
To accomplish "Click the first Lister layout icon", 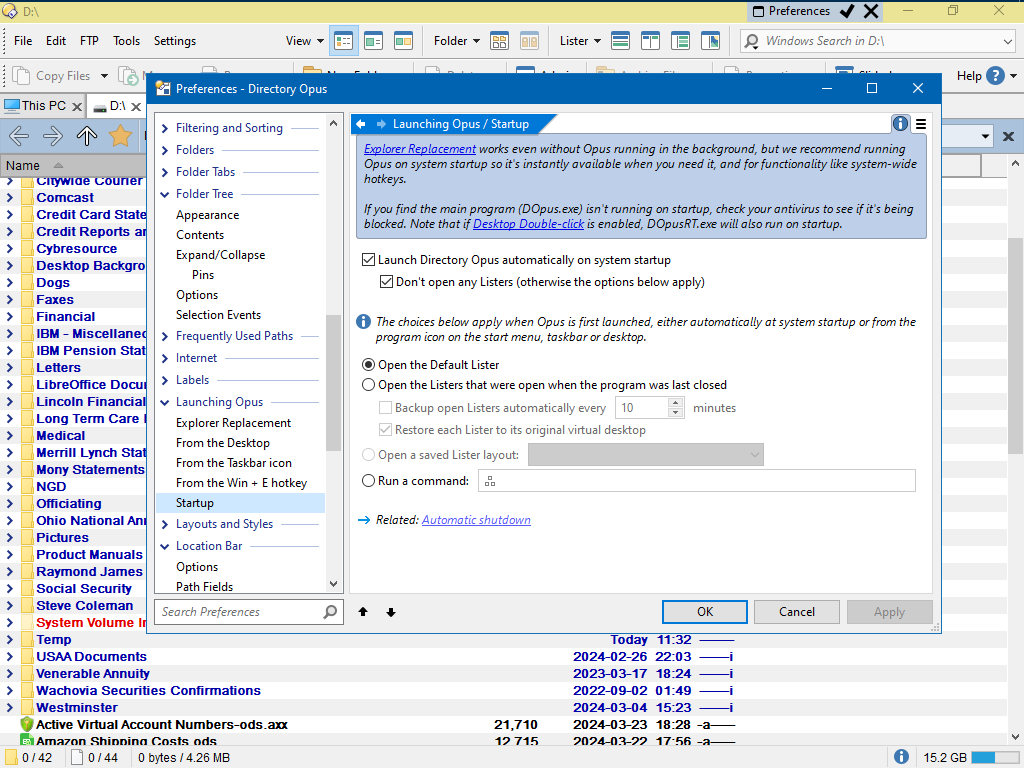I will [x=620, y=41].
